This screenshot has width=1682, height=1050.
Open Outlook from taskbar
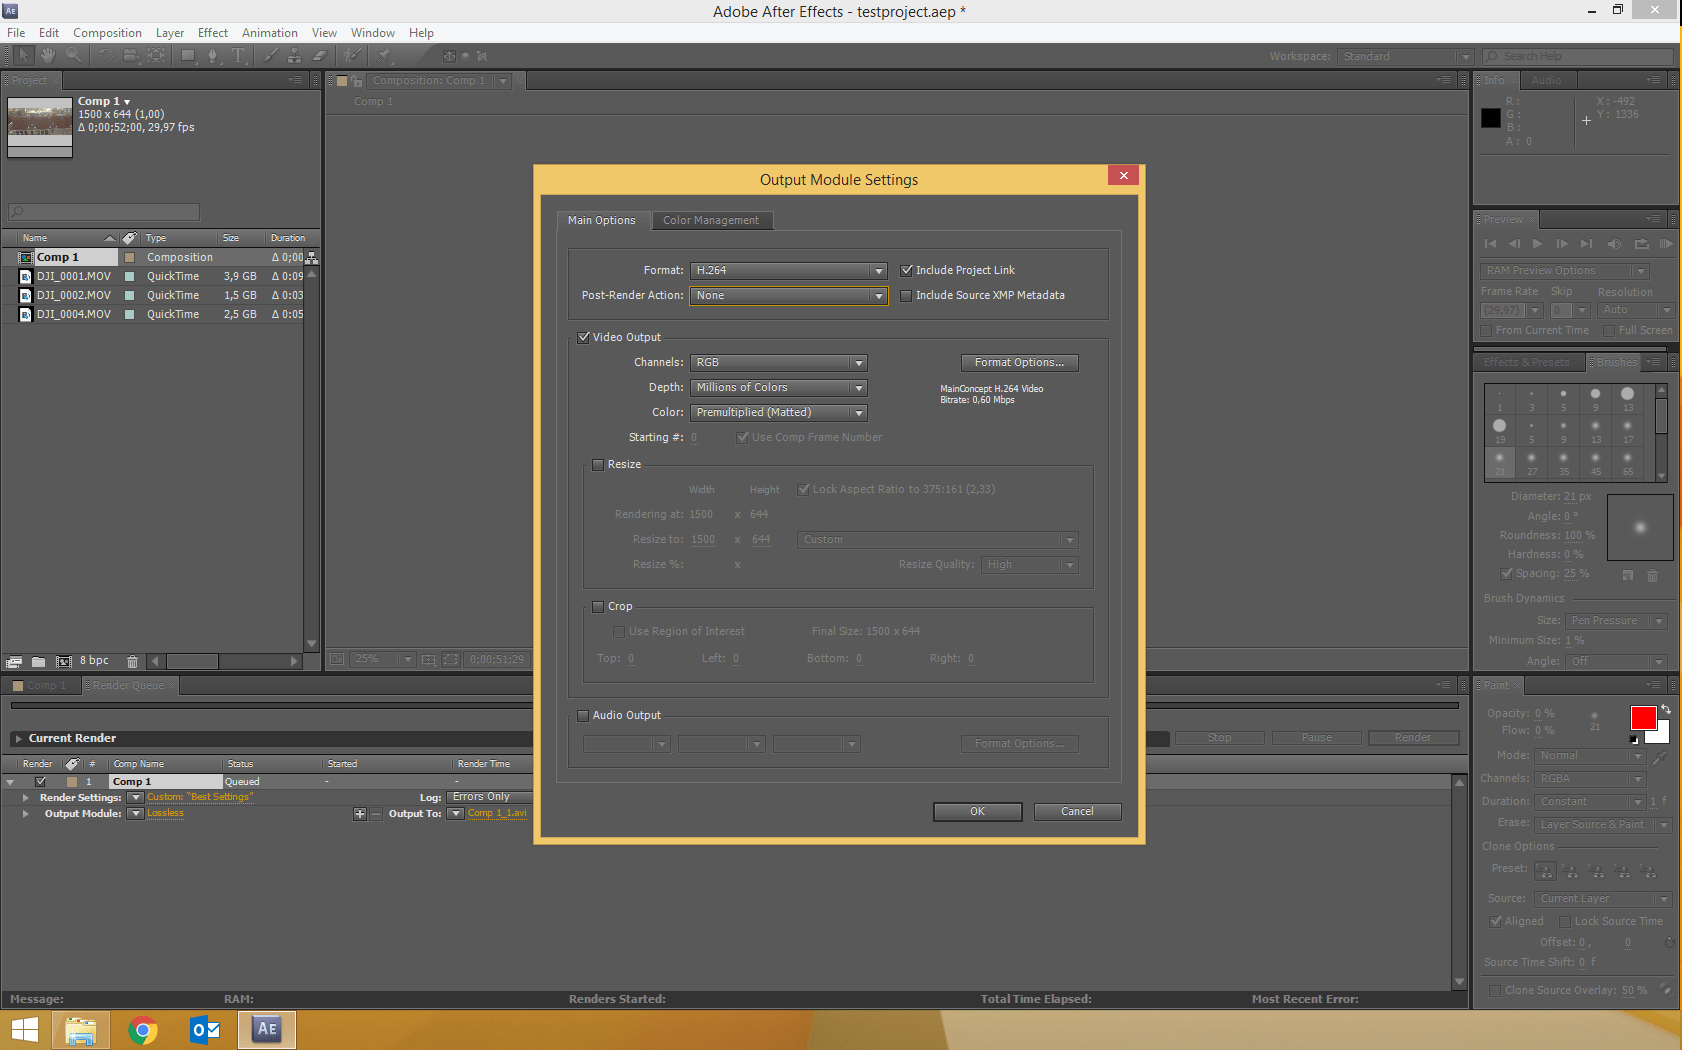click(x=205, y=1030)
